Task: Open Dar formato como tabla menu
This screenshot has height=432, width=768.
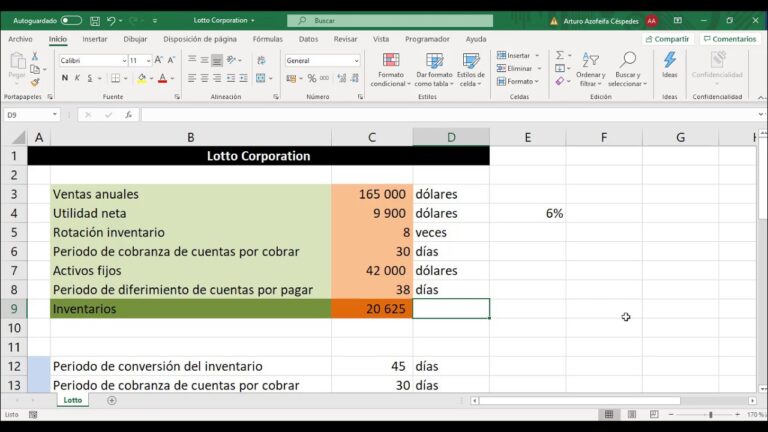Action: (x=433, y=70)
